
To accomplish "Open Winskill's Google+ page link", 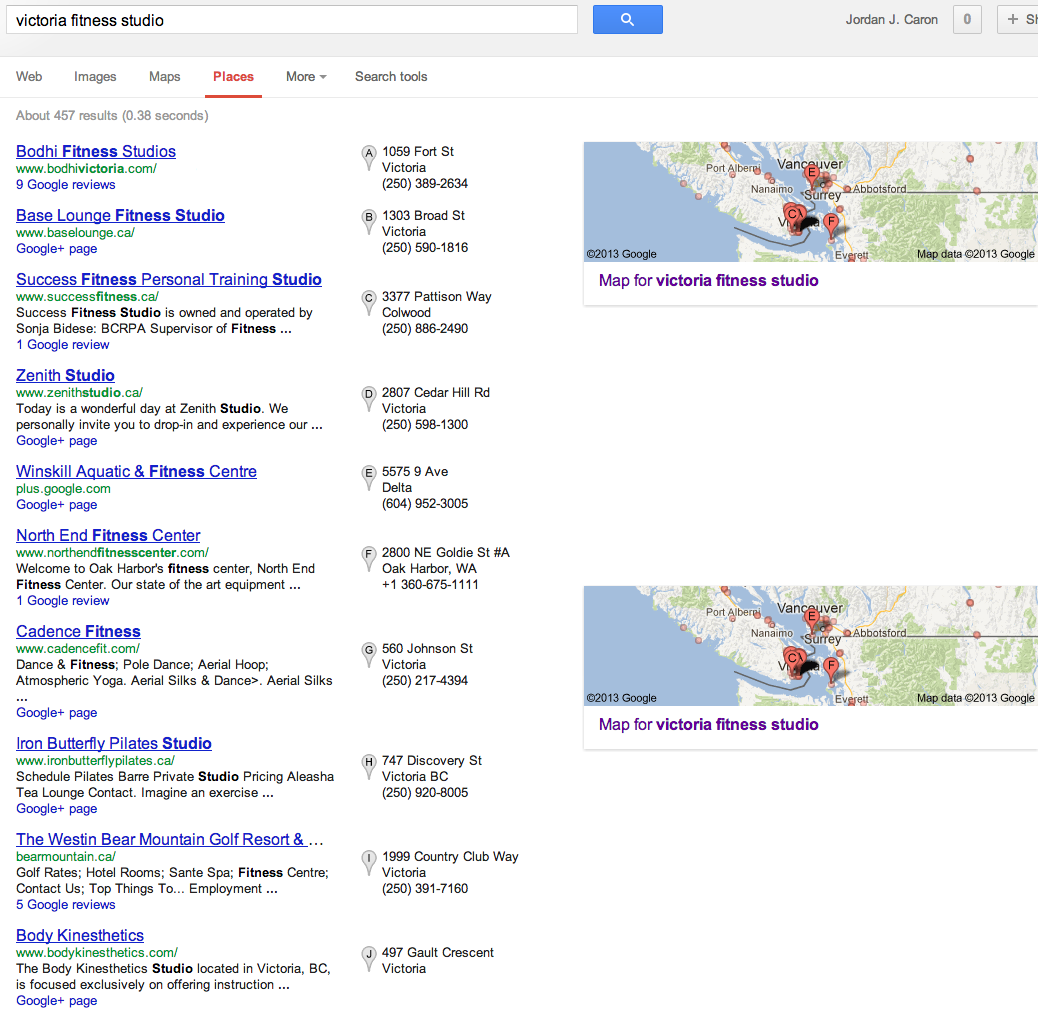I will [x=56, y=505].
